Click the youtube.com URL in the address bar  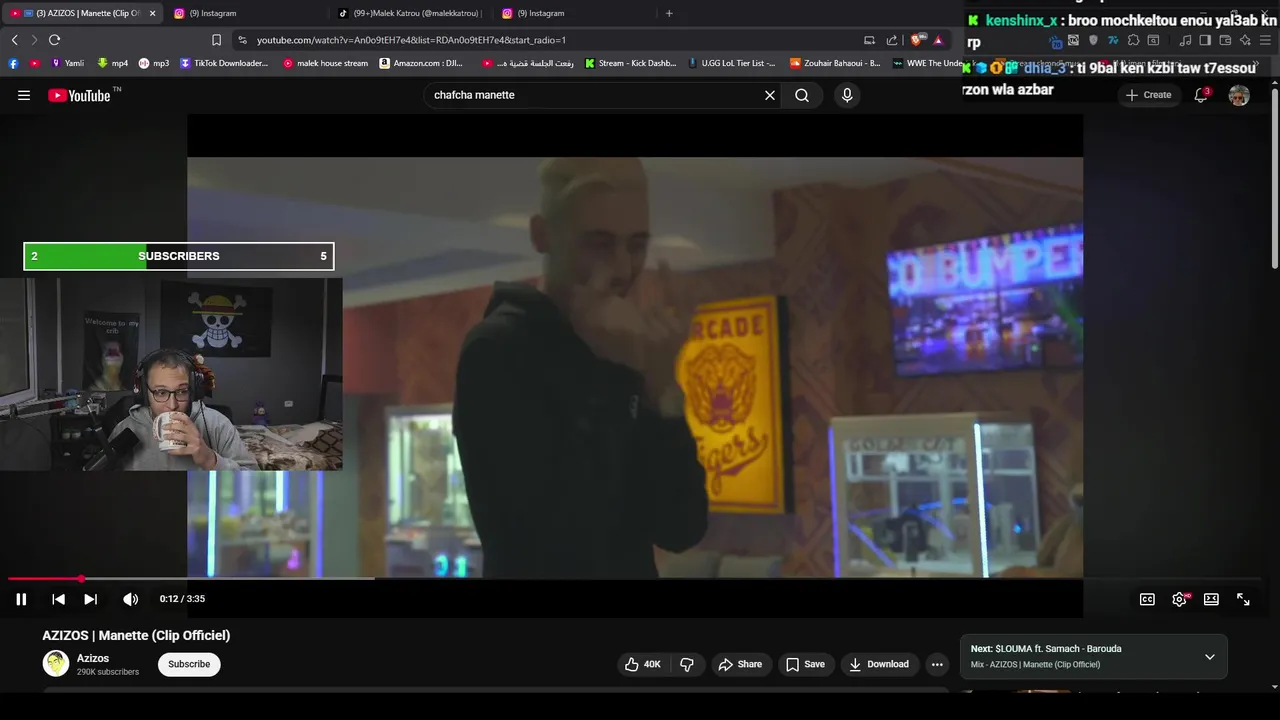pos(411,40)
